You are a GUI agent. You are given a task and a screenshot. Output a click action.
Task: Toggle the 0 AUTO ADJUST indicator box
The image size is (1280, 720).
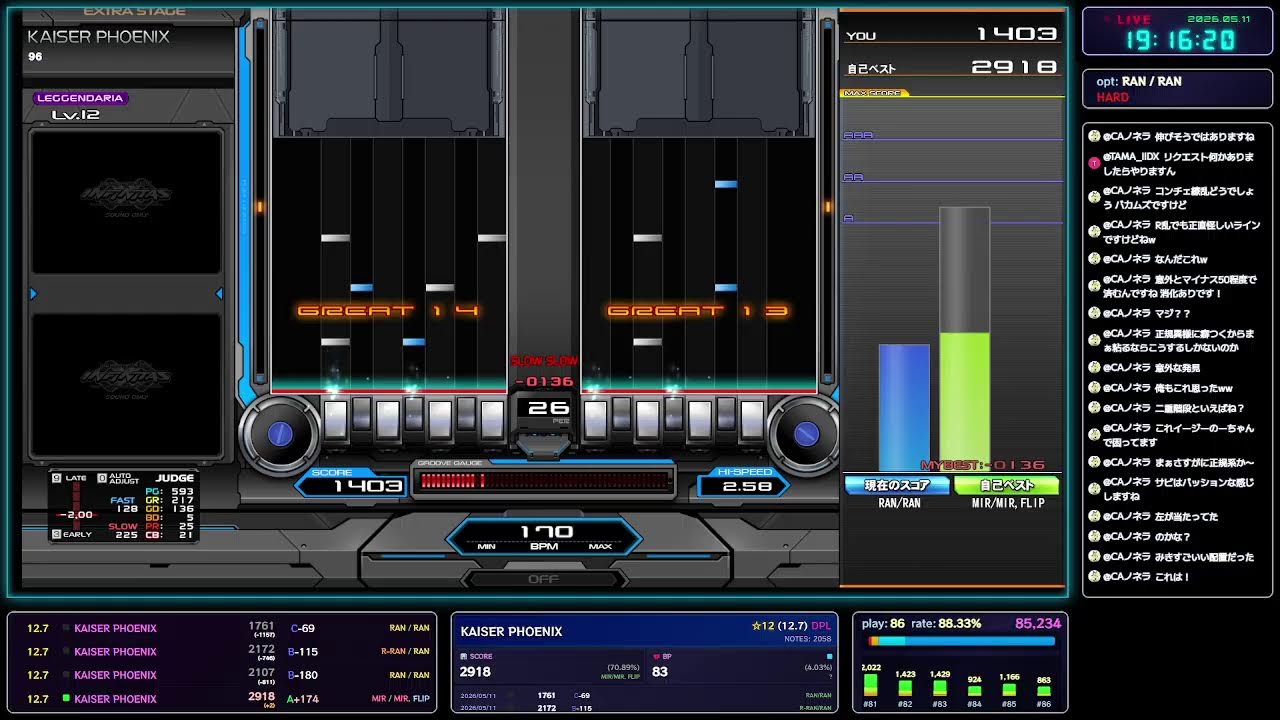100,478
